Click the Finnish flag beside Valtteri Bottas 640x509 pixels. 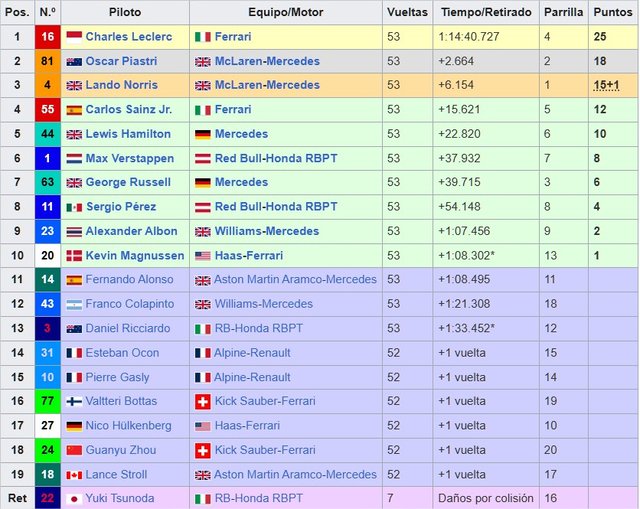pos(74,402)
